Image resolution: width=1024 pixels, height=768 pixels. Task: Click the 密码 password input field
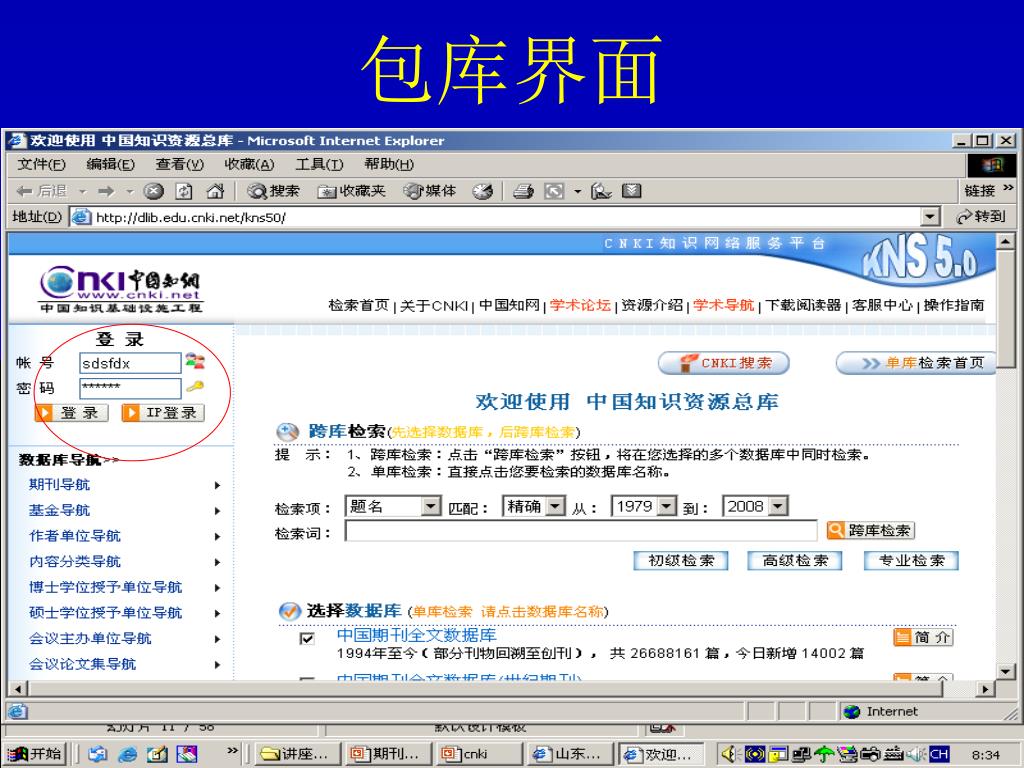(130, 388)
